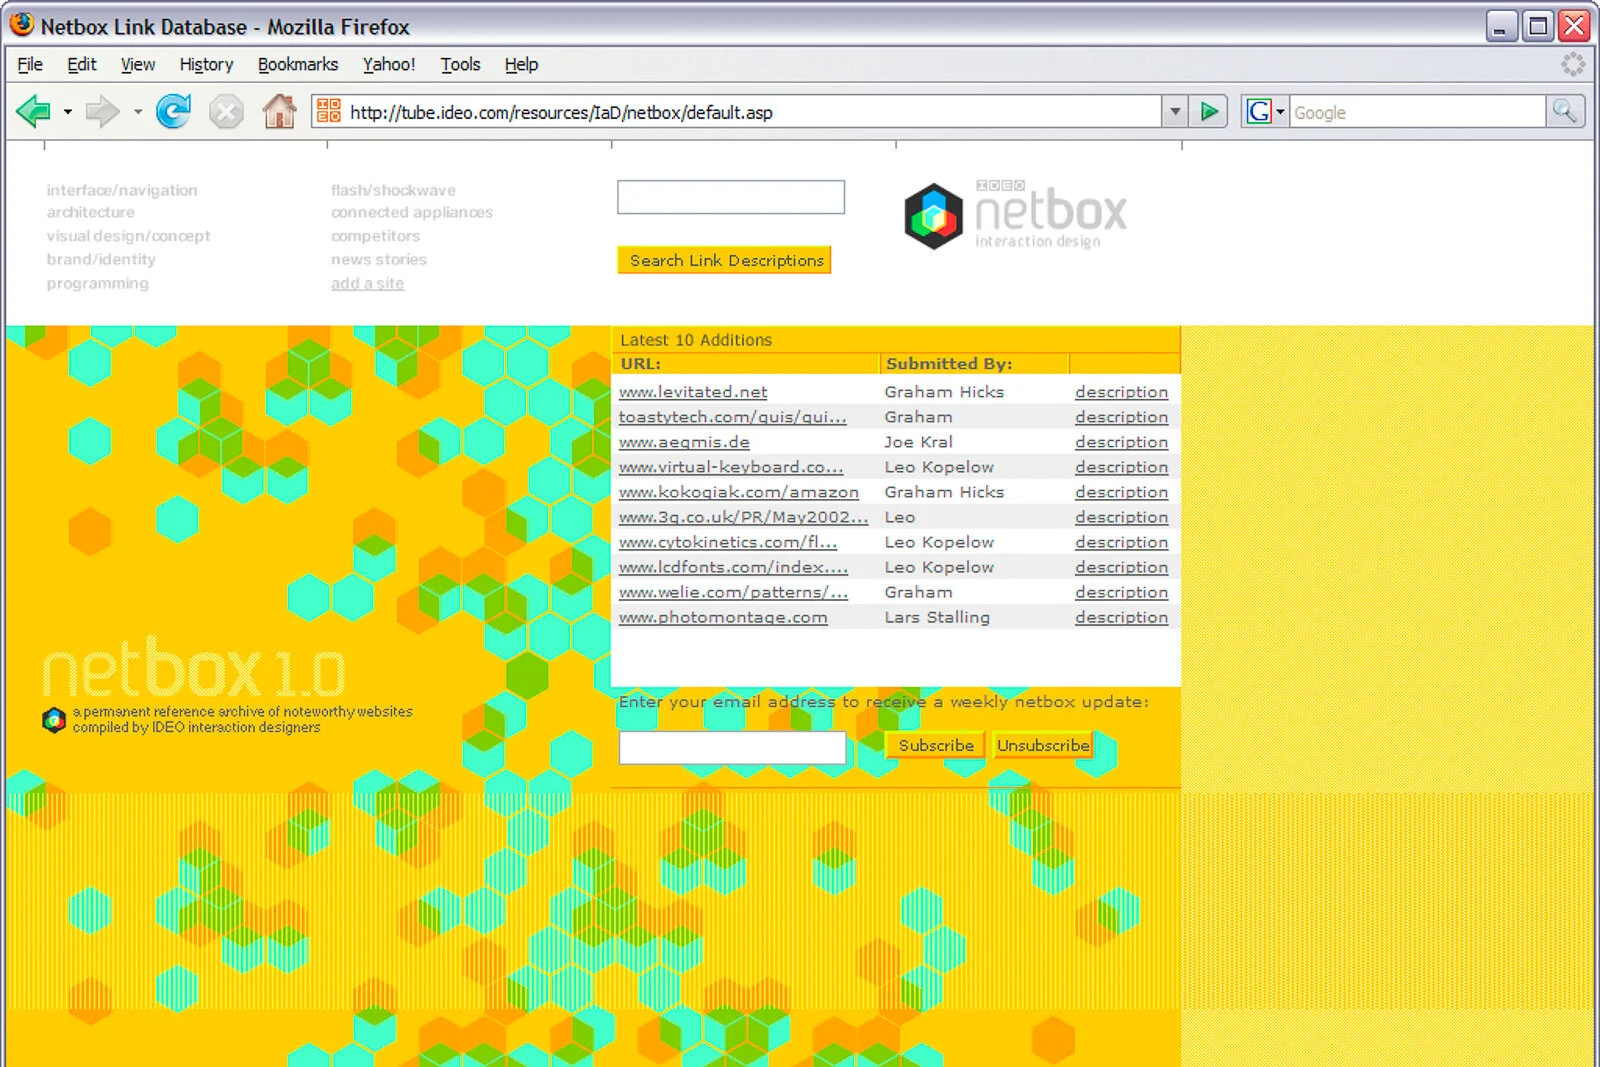The image size is (1600, 1067).
Task: Open the www.cytokinetics.com link
Action: pos(728,542)
